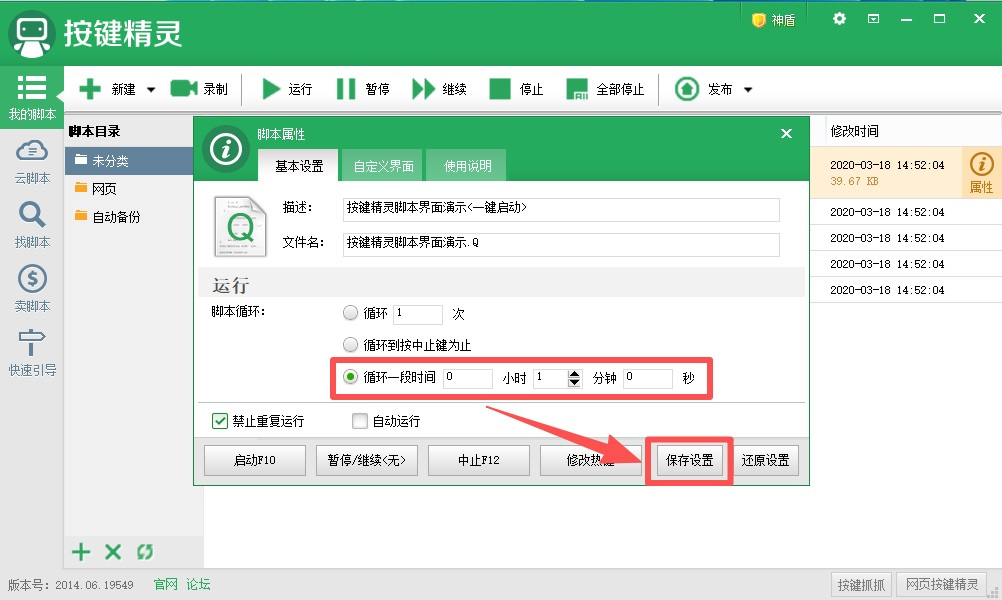The width and height of the screenshot is (1002, 600).
Task: Expand the Publish (发布) dropdown arrow
Action: point(747,90)
